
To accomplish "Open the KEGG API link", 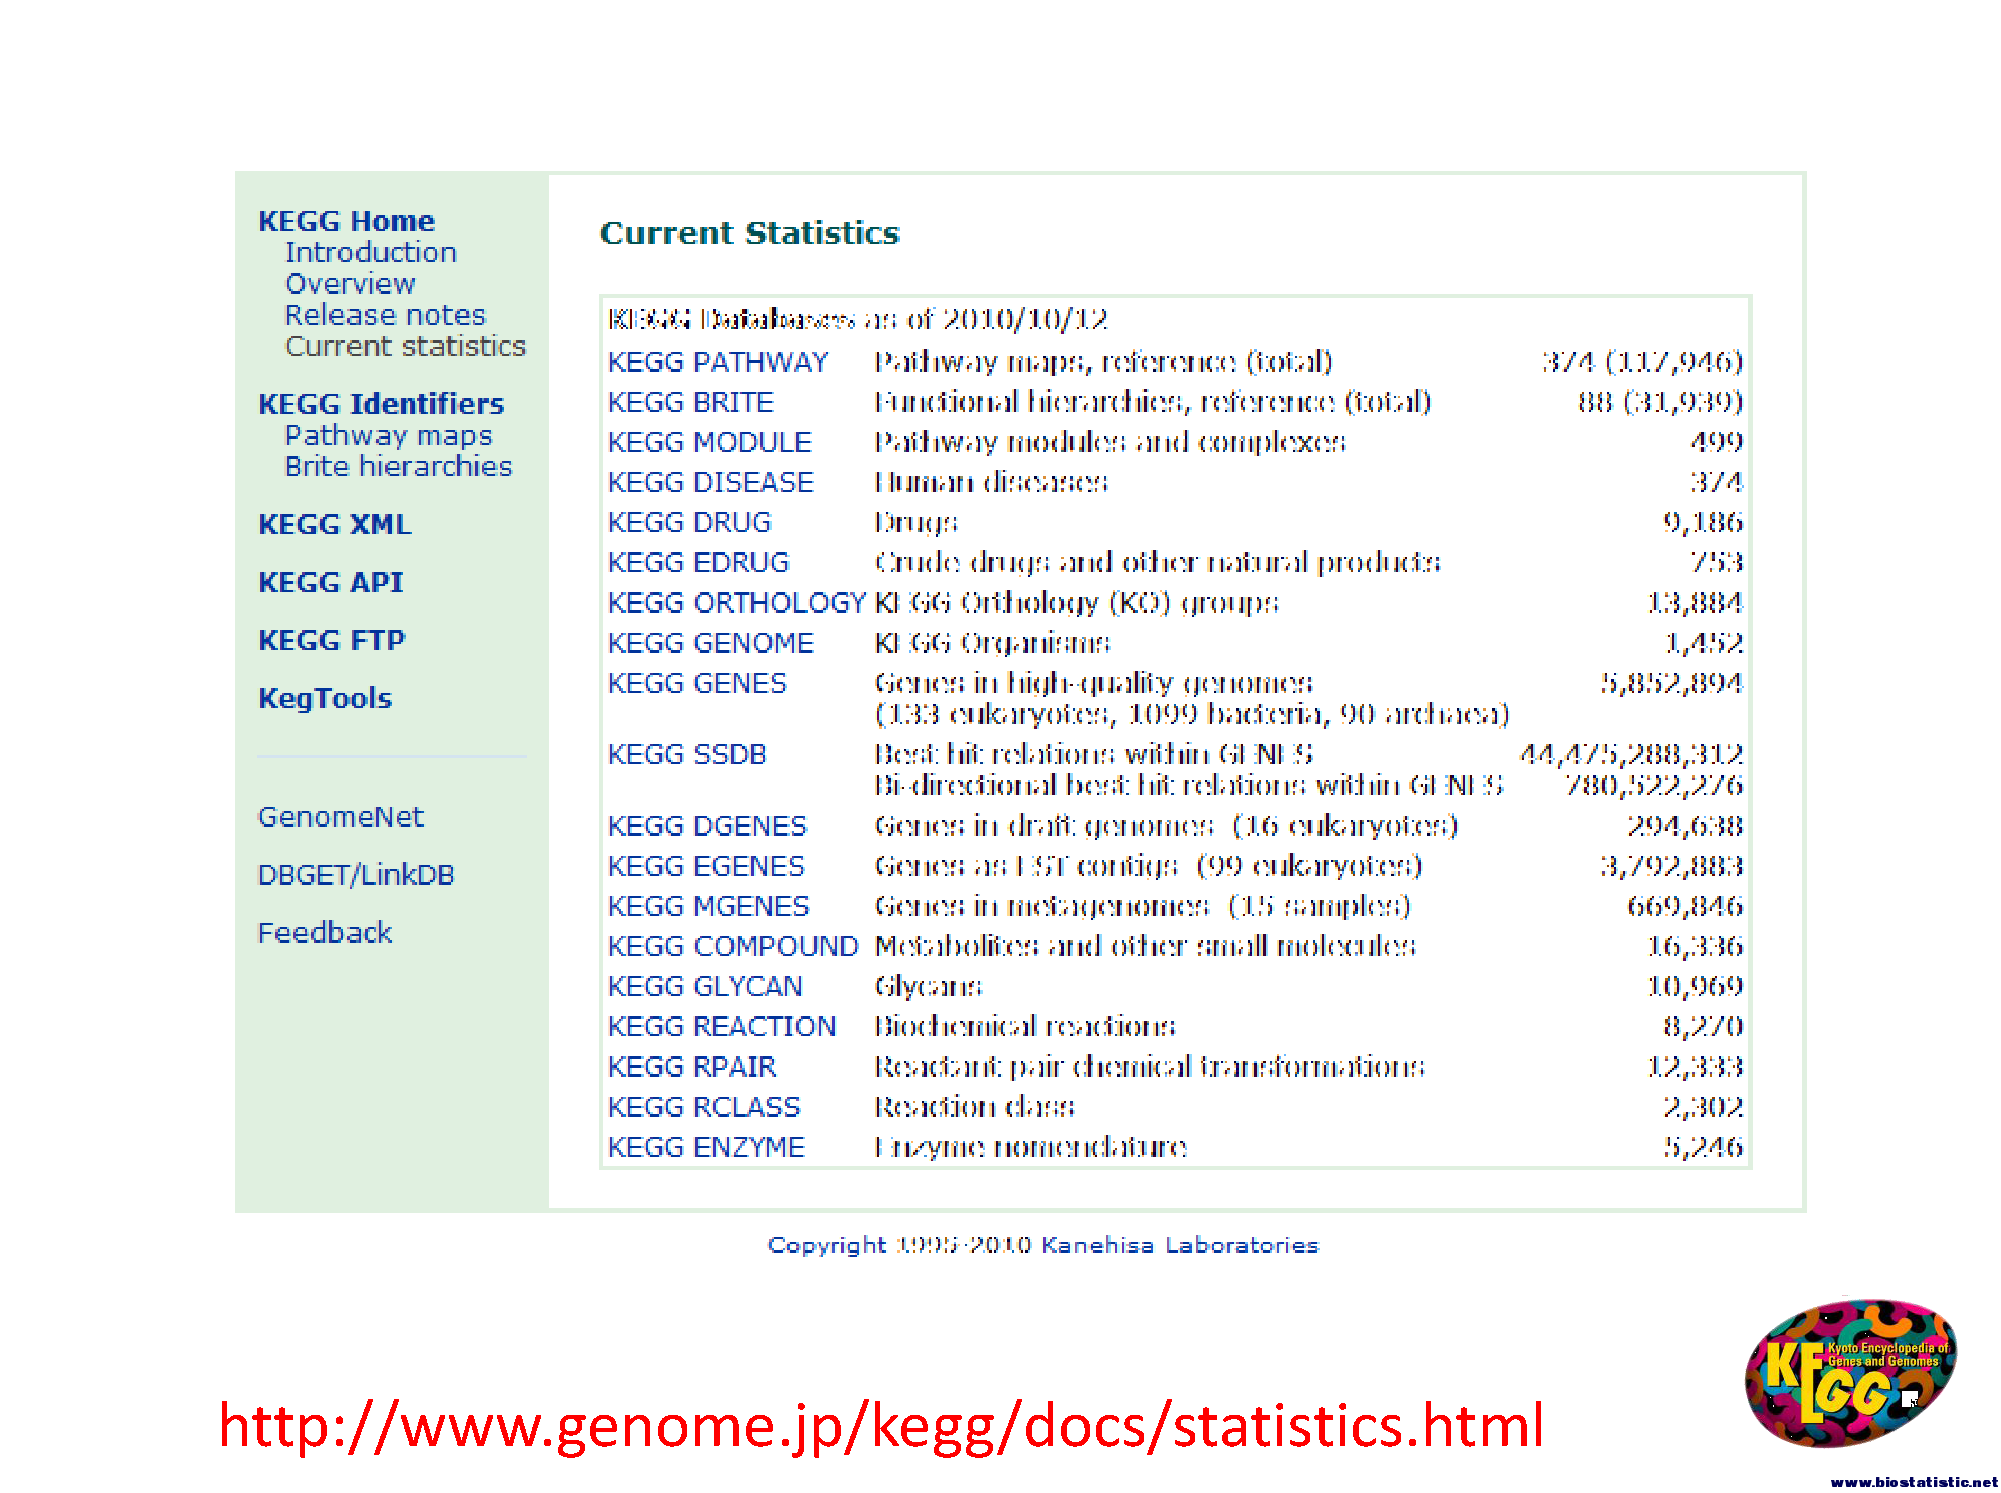I will (331, 583).
